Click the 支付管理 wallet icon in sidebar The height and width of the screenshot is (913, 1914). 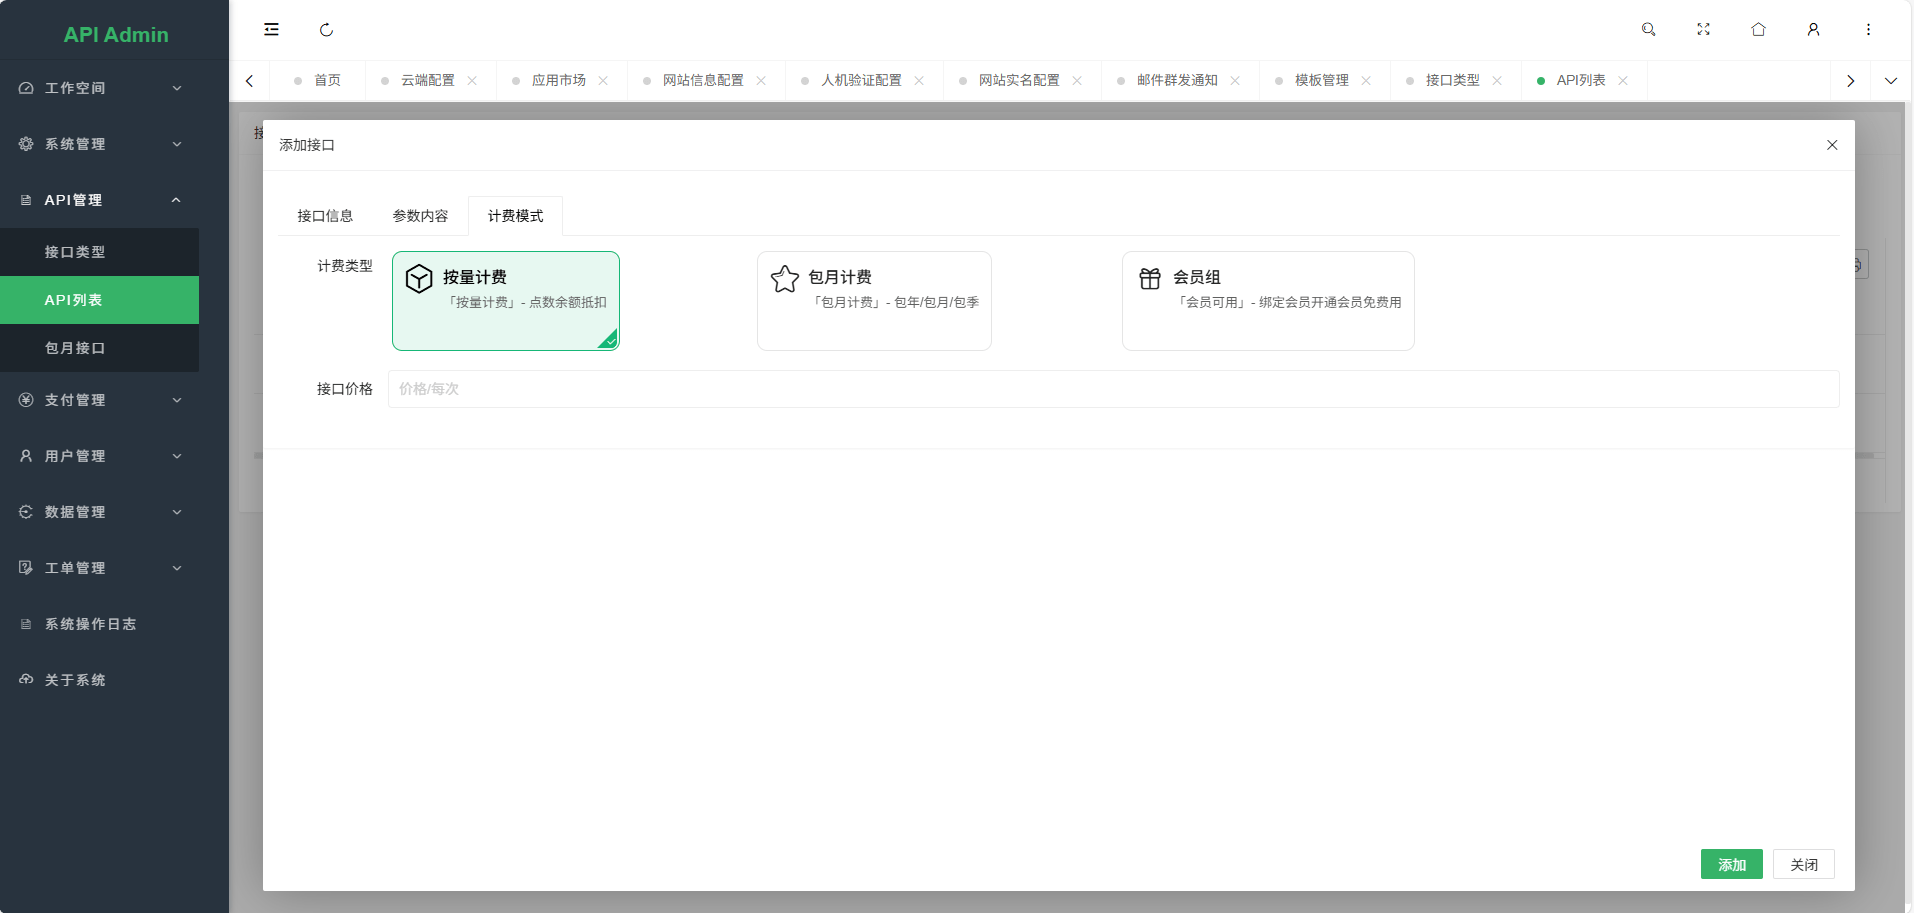coord(25,400)
